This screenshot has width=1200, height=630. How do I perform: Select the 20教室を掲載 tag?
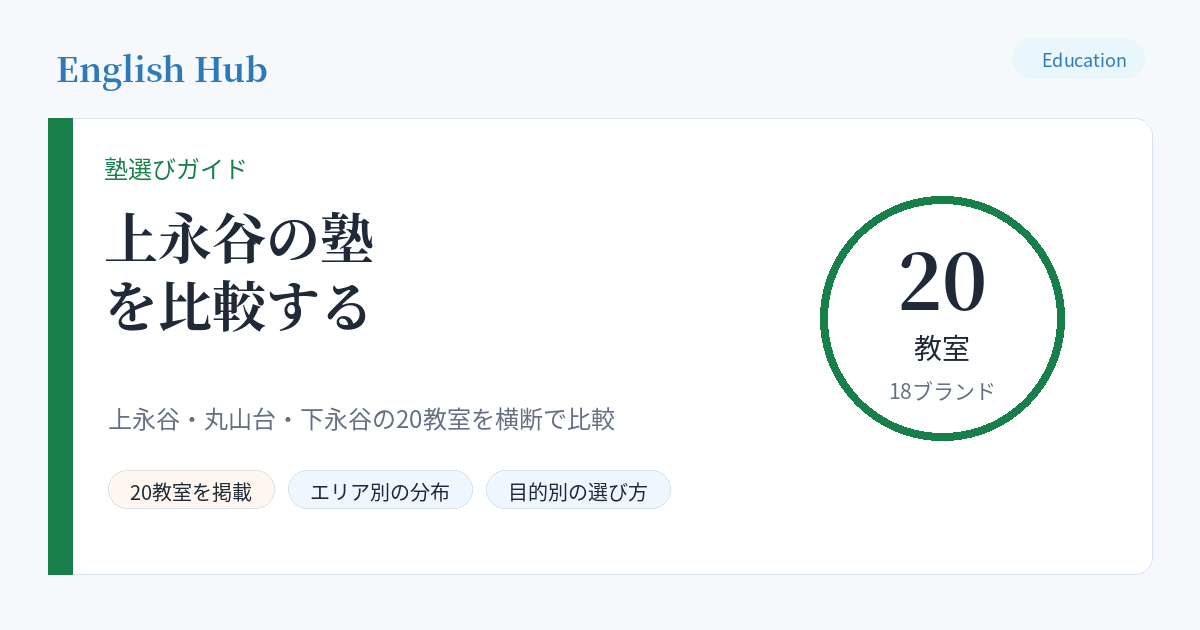(x=191, y=490)
